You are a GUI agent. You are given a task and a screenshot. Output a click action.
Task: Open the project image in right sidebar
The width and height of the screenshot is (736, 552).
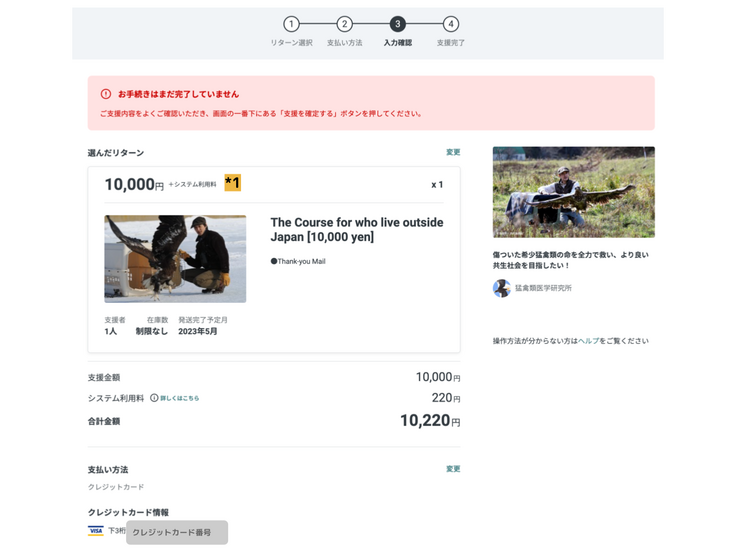[x=573, y=192]
